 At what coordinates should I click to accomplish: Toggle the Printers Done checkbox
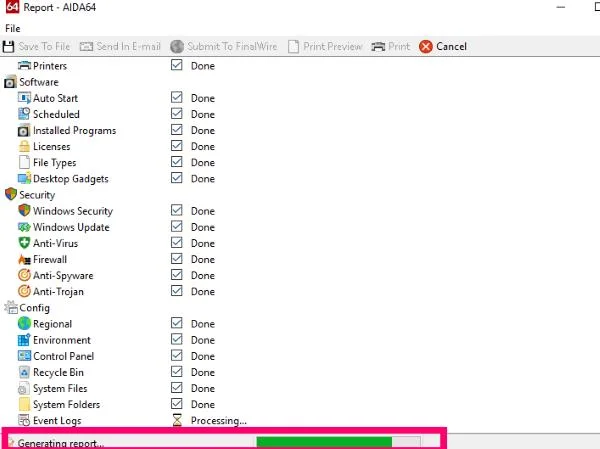[x=177, y=65]
